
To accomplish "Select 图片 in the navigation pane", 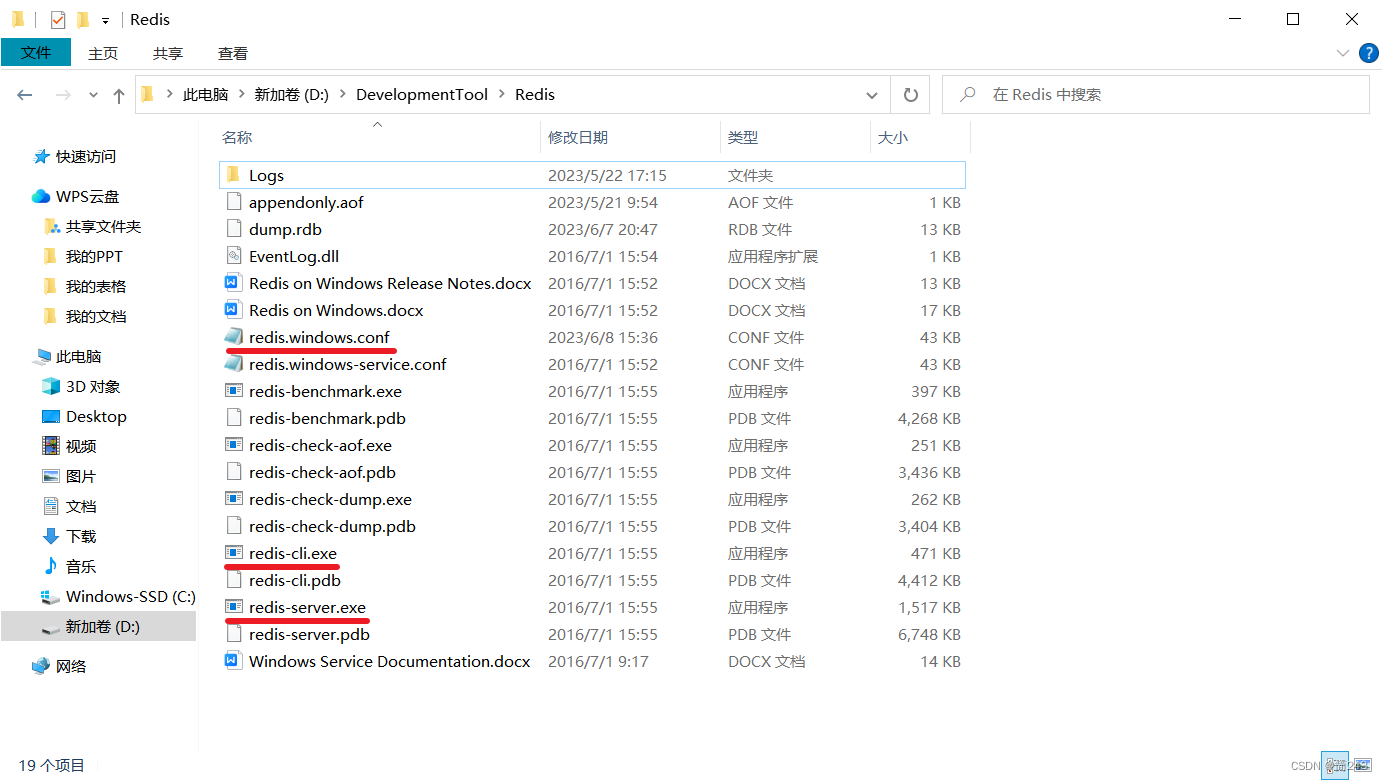I will 81,477.
